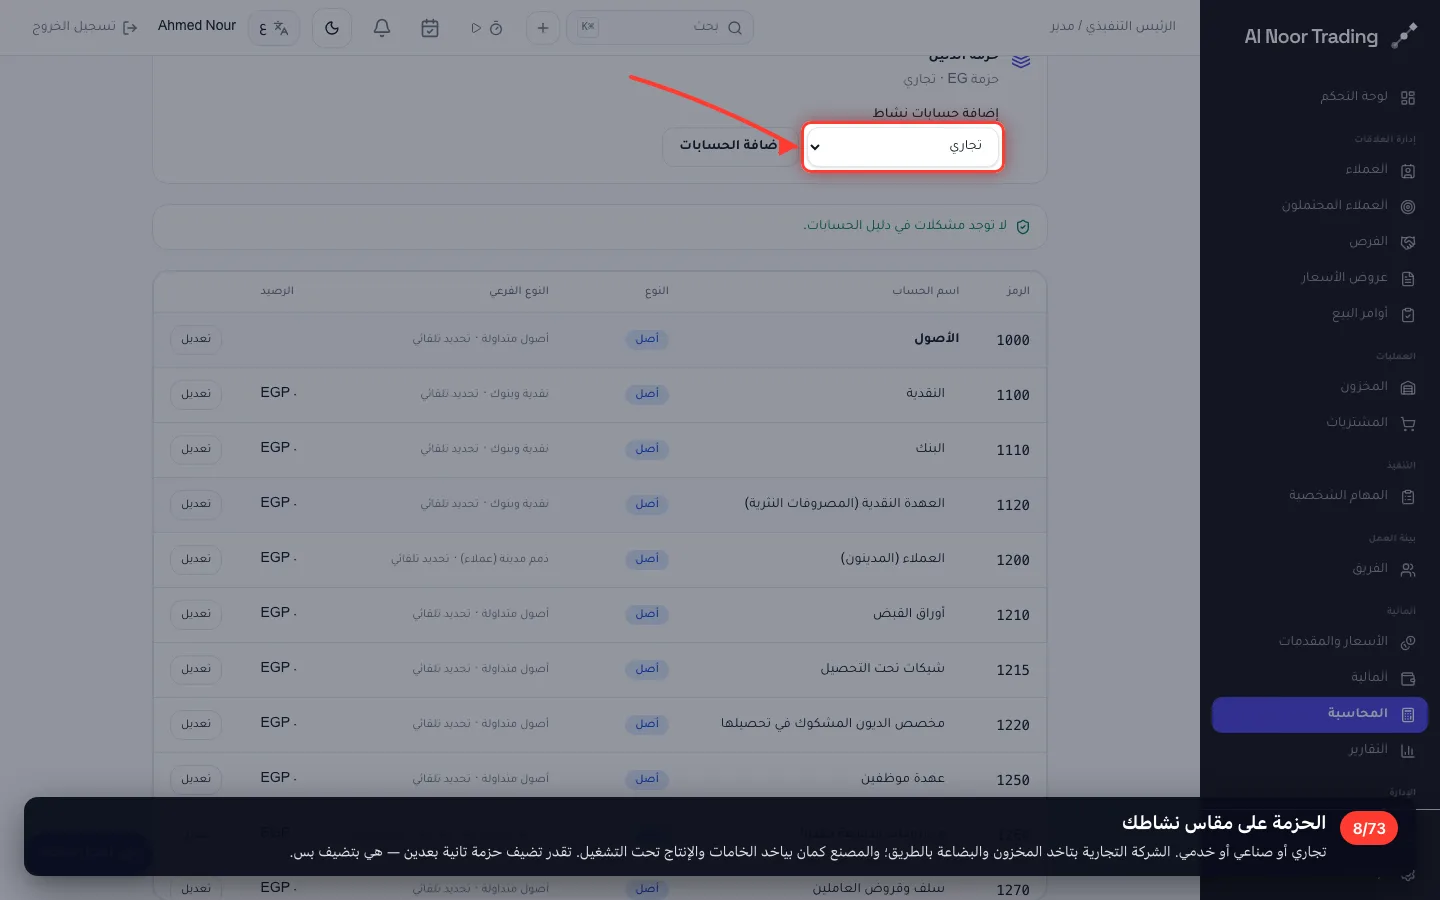
Task: Click the الفريق people icon
Action: point(1408,569)
